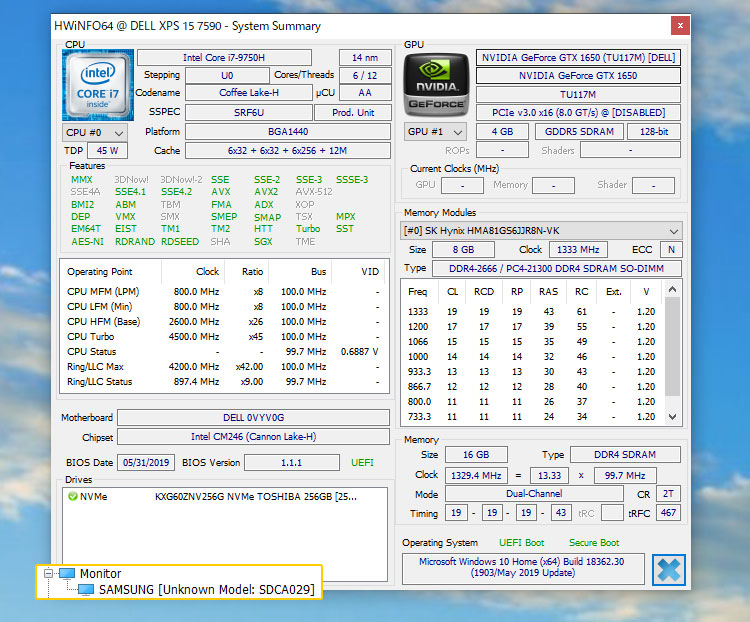Select the SAMSUNG monitor tree entry

click(207, 589)
